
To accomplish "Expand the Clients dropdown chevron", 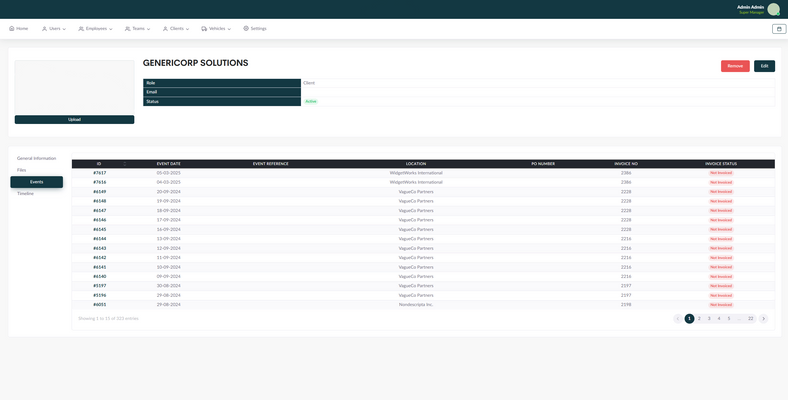I will [187, 29].
